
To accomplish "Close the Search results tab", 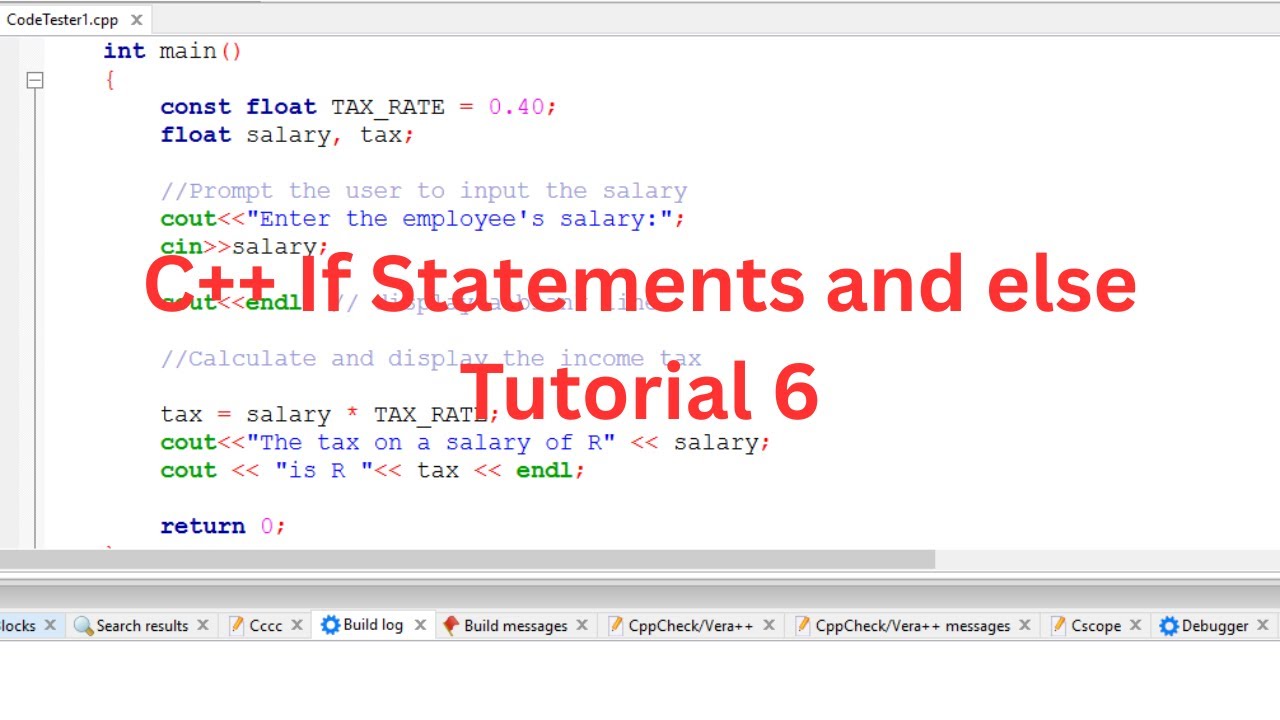I will click(x=203, y=625).
